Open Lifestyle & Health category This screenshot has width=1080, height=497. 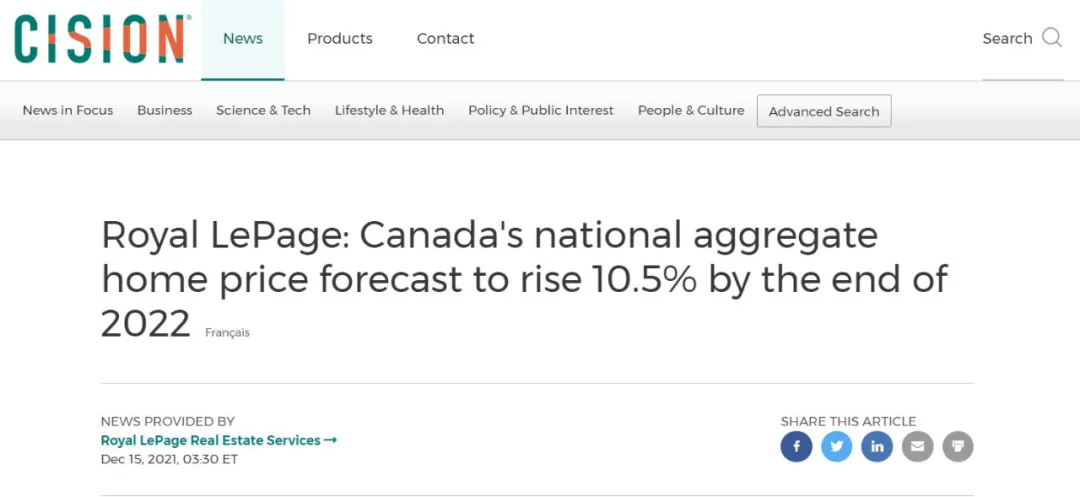click(389, 110)
